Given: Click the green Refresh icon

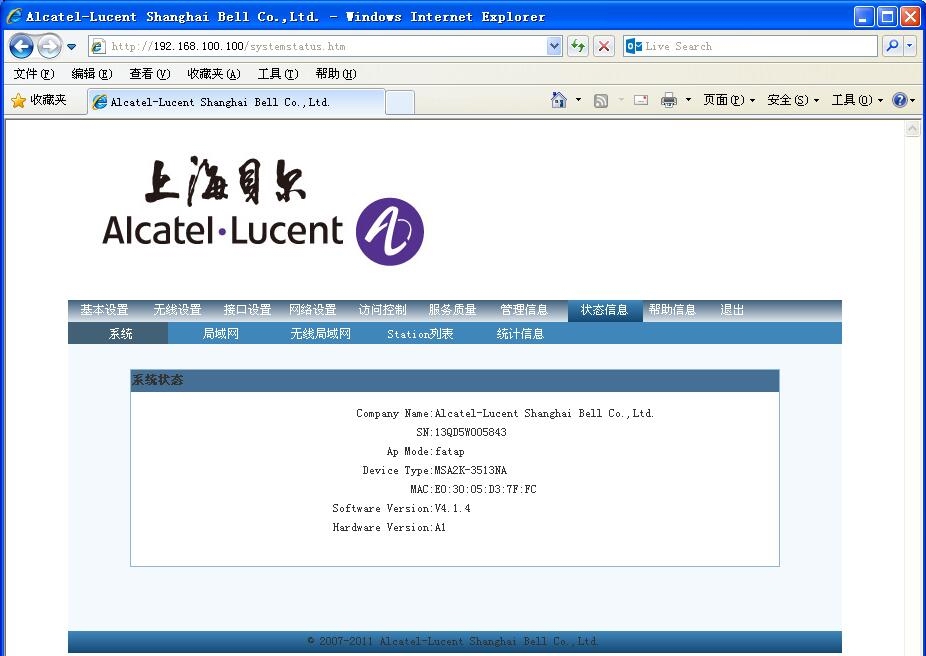Looking at the screenshot, I should coord(578,46).
